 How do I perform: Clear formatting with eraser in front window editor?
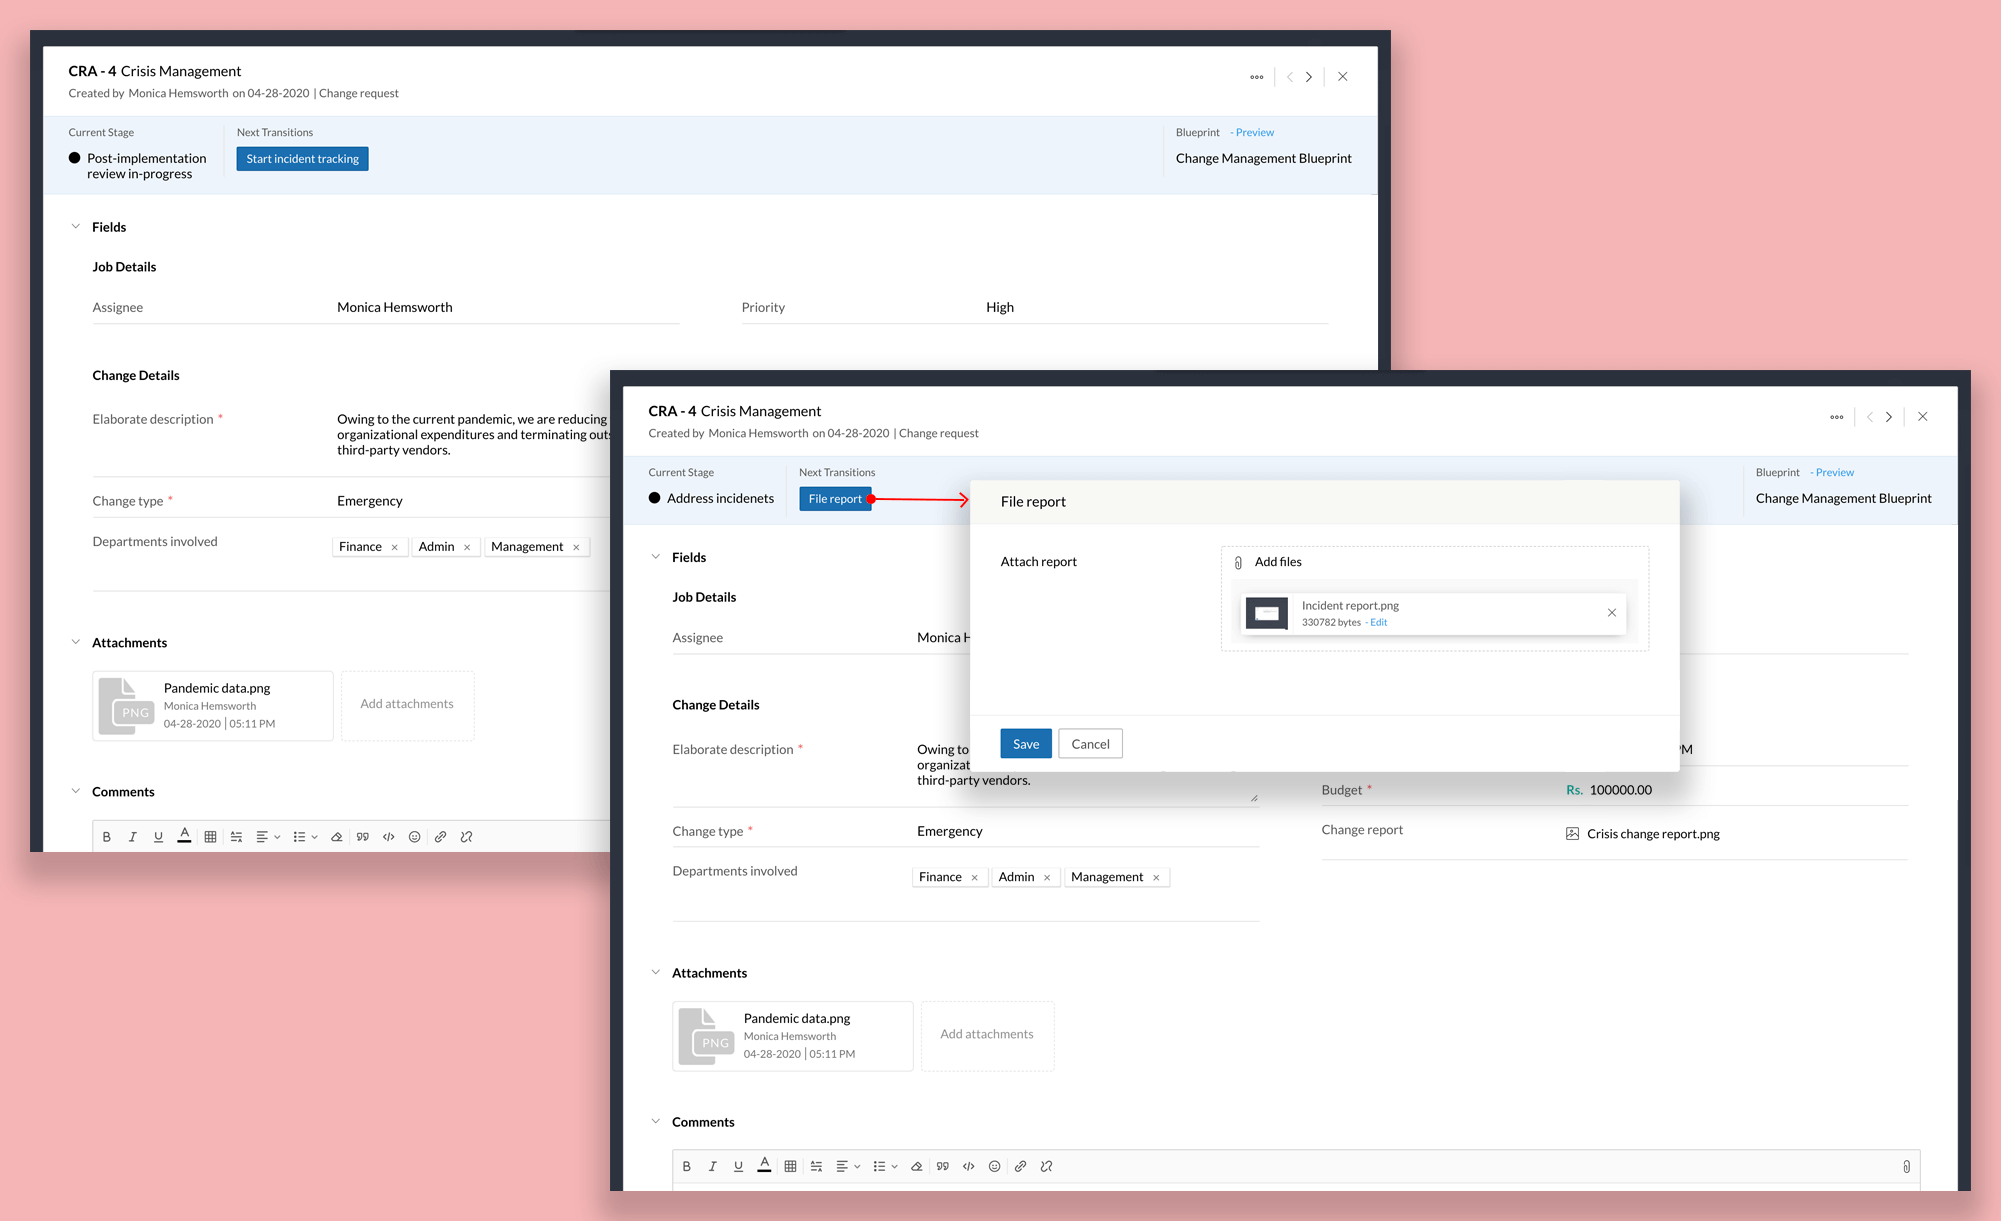pos(916,1166)
